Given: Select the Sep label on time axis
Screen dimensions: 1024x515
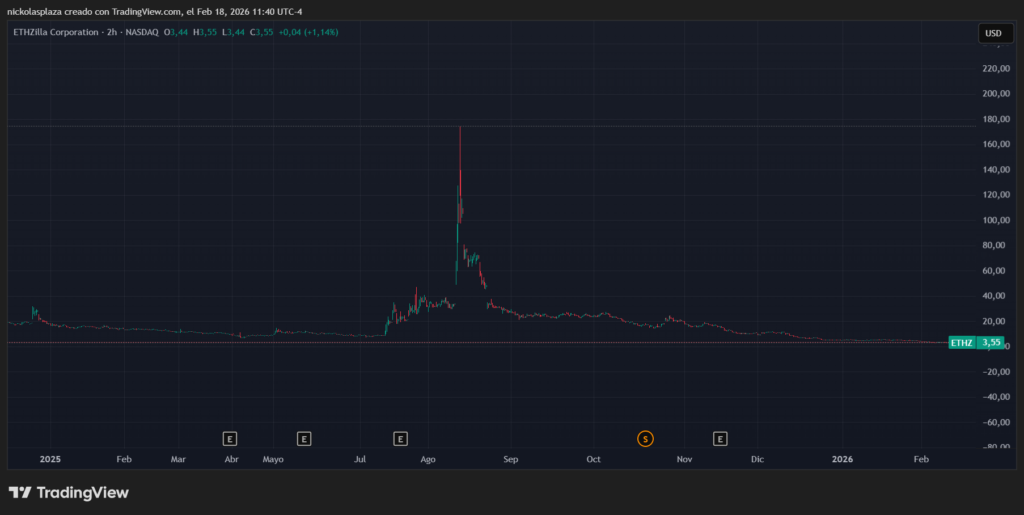Looking at the screenshot, I should click(x=510, y=460).
